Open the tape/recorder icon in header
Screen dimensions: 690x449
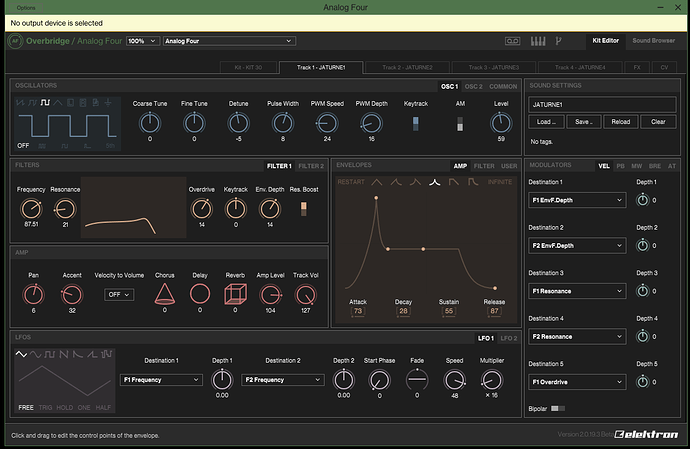pos(512,41)
